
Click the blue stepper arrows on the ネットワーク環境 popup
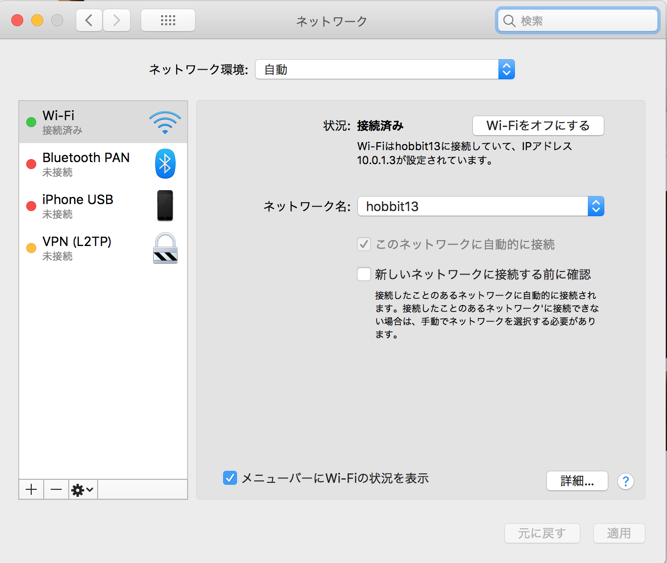(507, 69)
